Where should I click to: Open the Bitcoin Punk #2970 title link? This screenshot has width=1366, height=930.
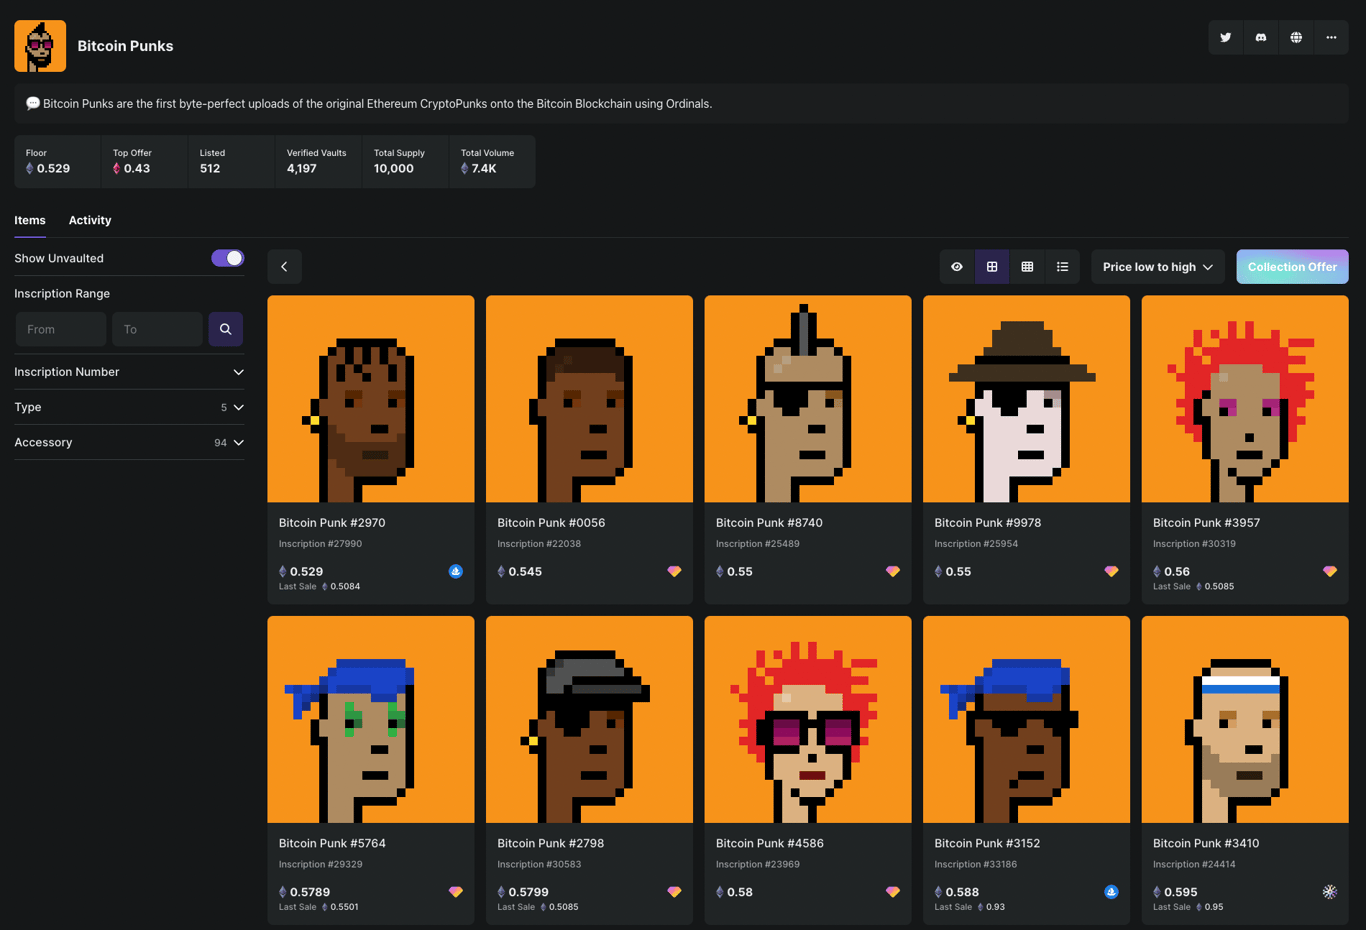(x=332, y=523)
